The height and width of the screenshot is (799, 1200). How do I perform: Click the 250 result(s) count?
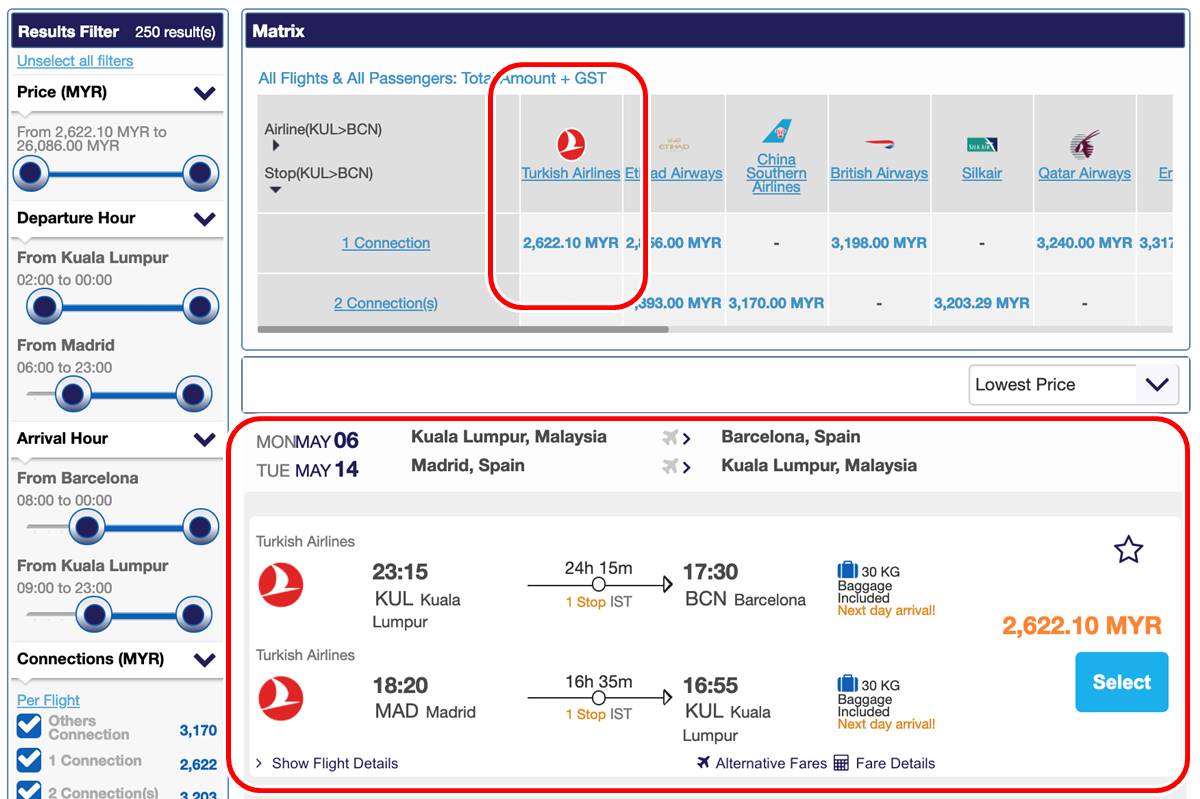pyautogui.click(x=175, y=32)
